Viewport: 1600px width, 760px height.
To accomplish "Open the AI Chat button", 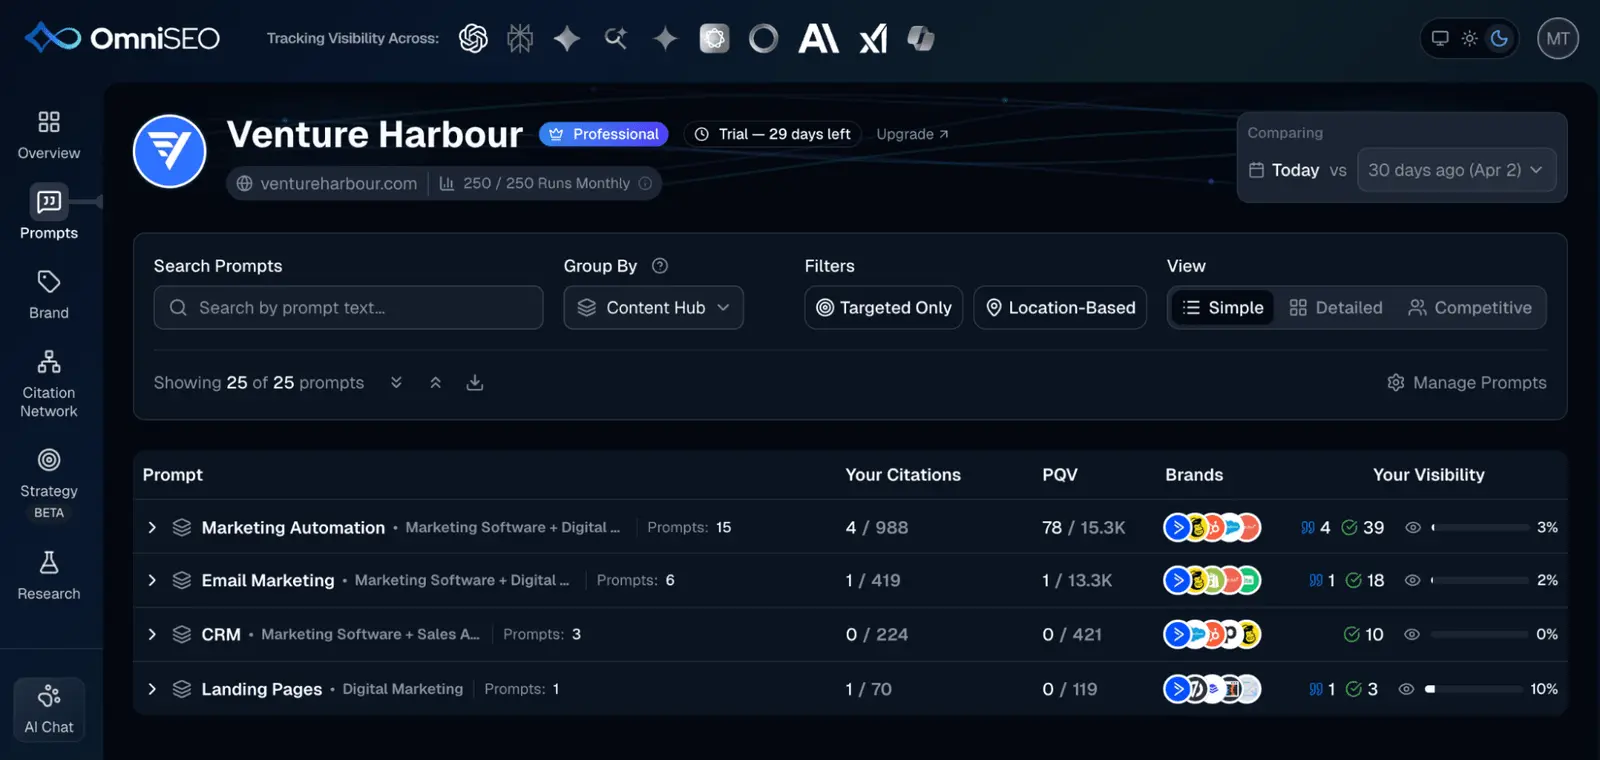I will 49,710.
